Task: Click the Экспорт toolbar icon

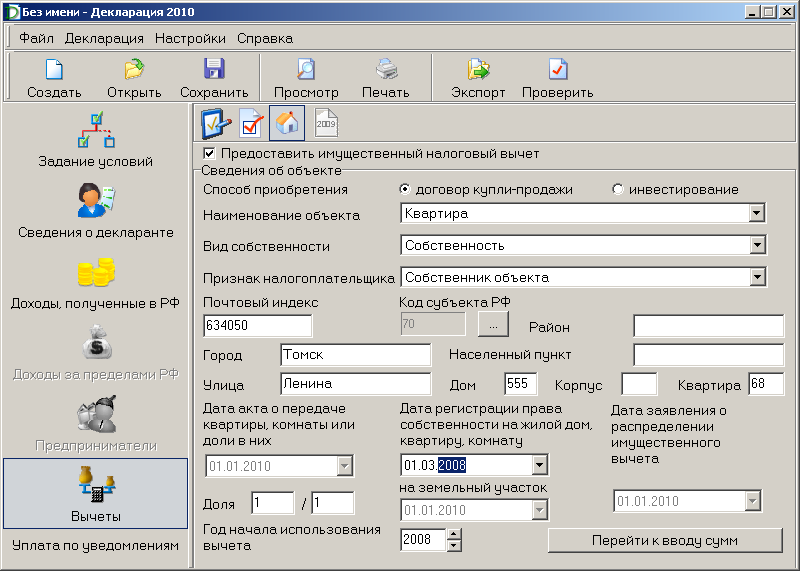Action: [x=478, y=69]
